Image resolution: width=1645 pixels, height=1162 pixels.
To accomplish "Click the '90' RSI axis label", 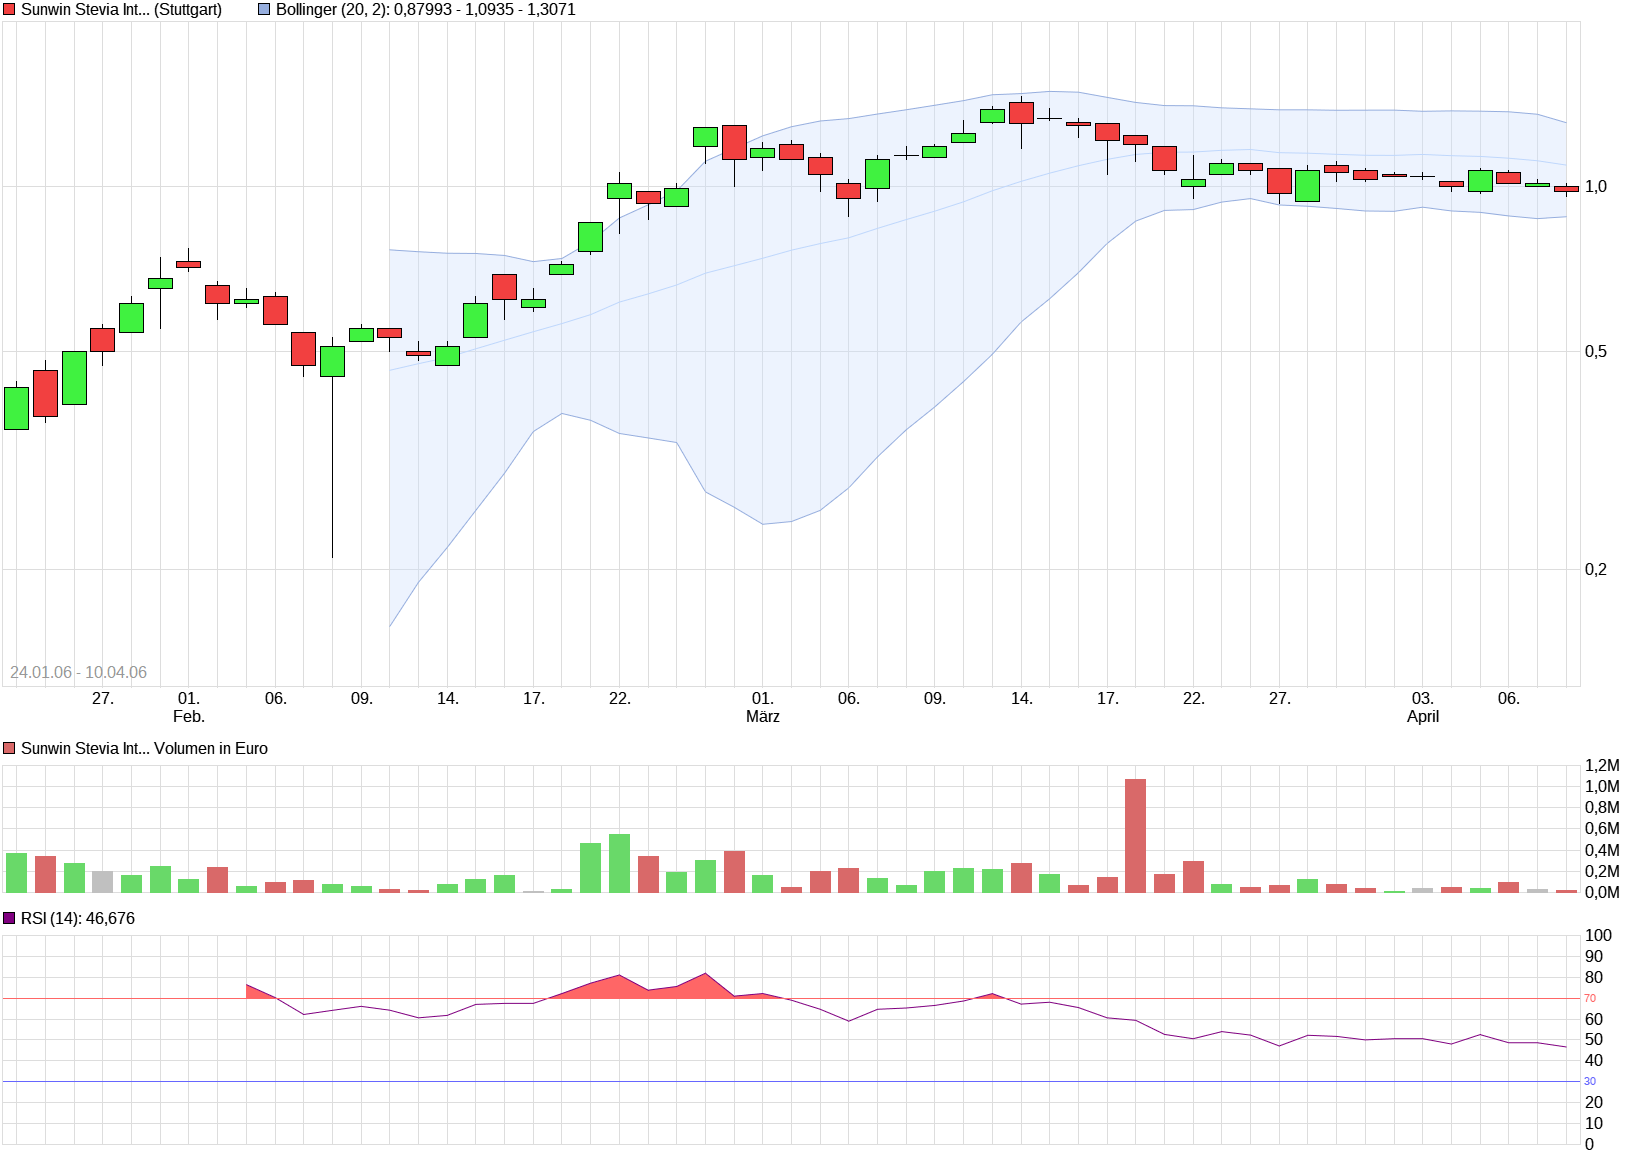I will click(x=1594, y=957).
